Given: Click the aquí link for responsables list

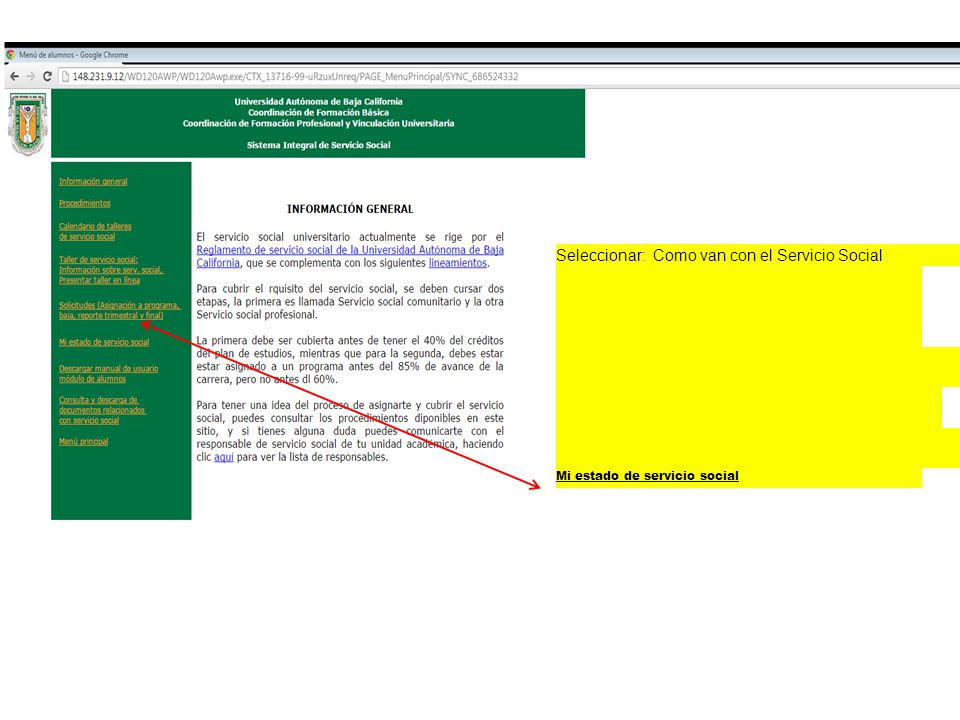Looking at the screenshot, I should coord(223,457).
